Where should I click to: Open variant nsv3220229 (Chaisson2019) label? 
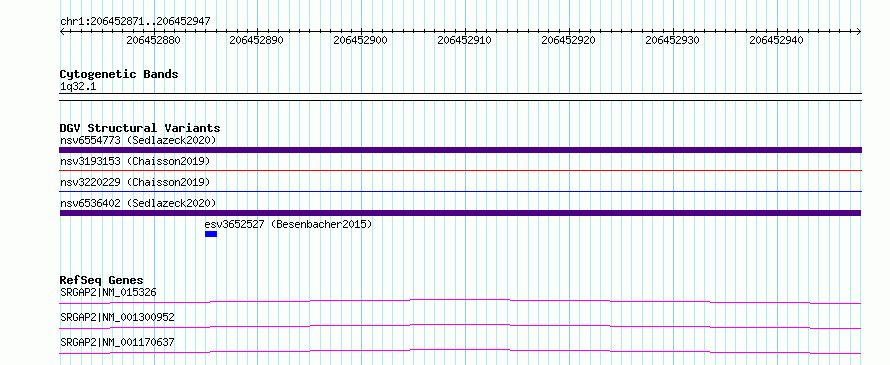pos(135,182)
